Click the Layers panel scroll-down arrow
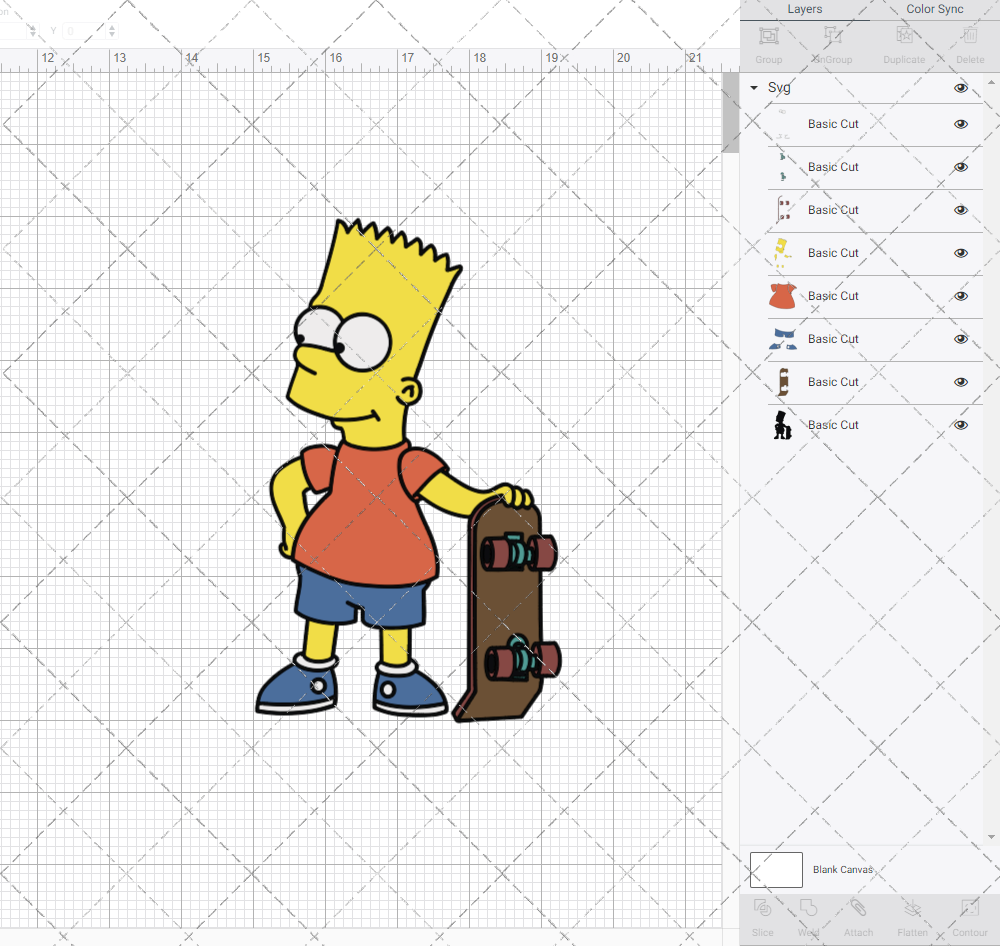Viewport: 1000px width, 946px height. (x=991, y=838)
